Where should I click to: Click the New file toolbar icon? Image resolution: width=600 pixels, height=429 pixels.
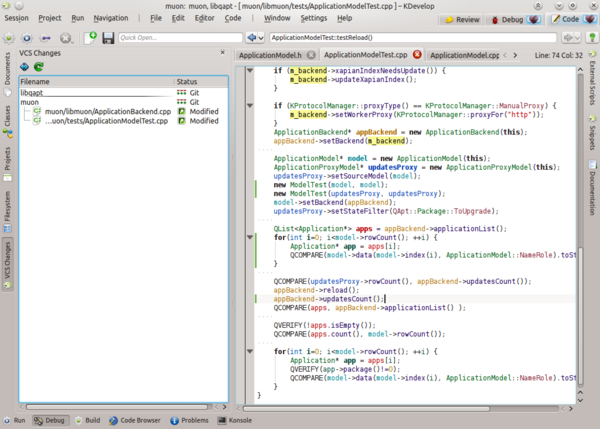click(x=91, y=37)
